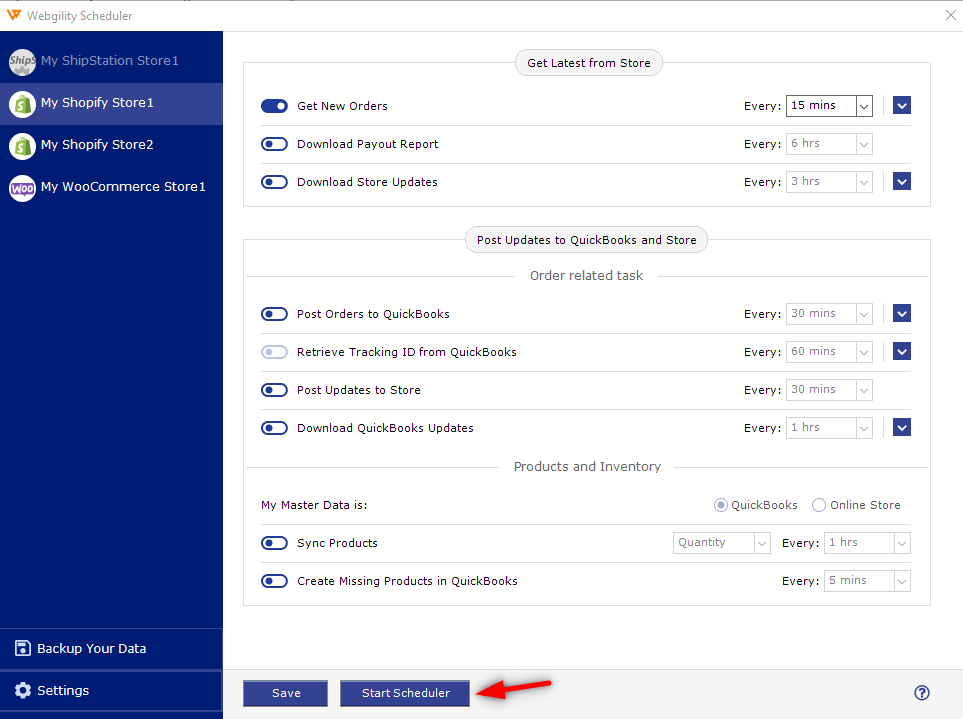
Task: Click the WooCommerce store logo icon
Action: click(x=22, y=188)
